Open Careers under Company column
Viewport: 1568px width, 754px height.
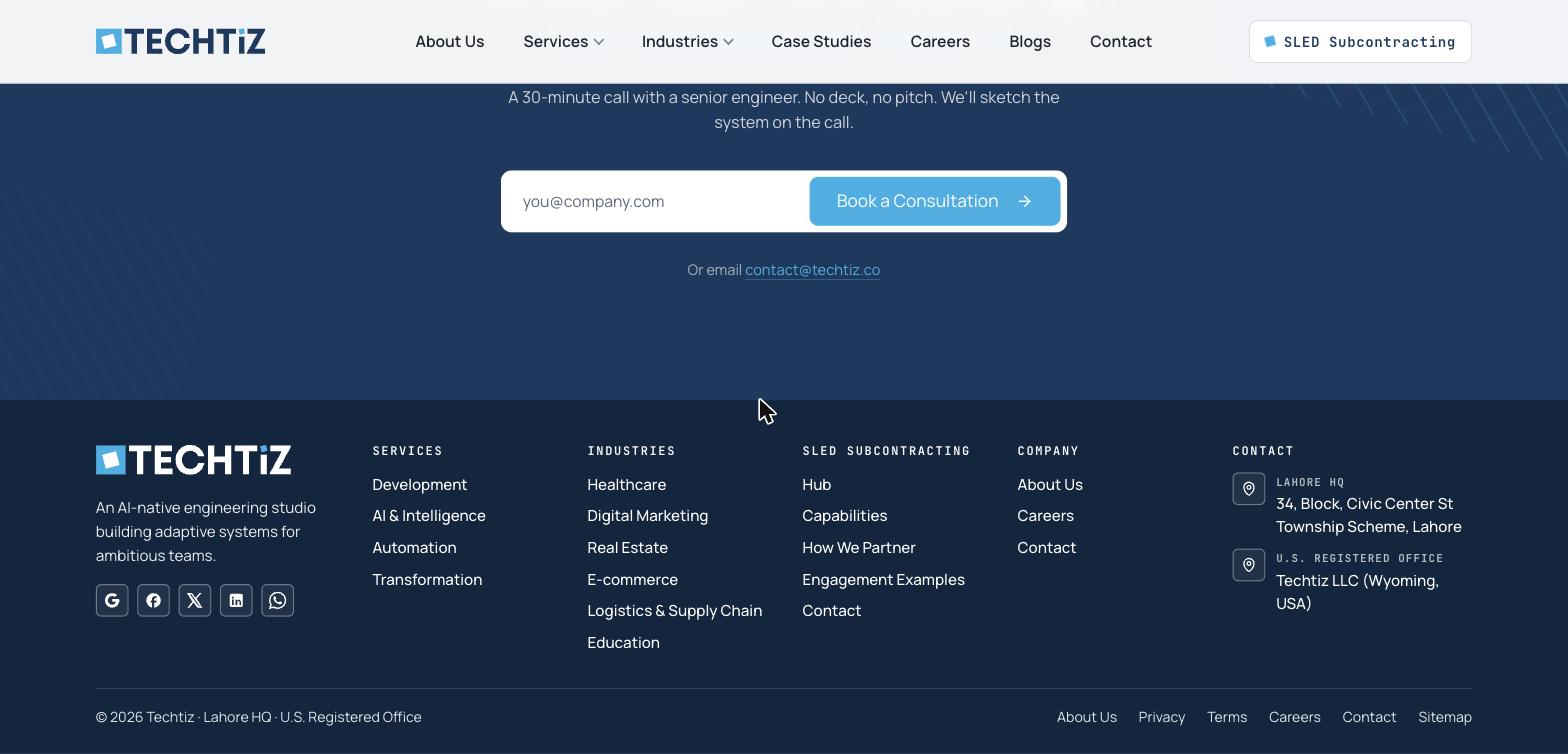pyautogui.click(x=1046, y=516)
